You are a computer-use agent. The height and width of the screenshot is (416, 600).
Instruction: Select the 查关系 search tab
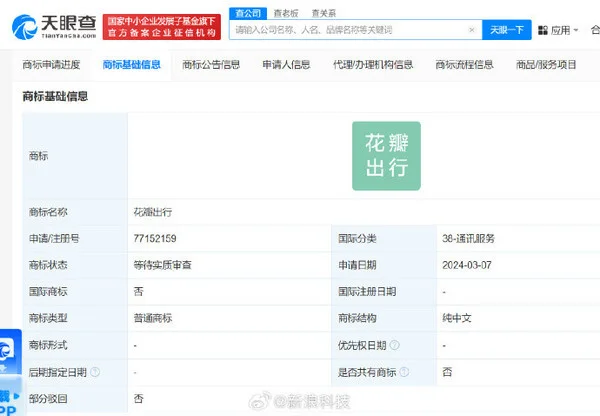tap(324, 13)
